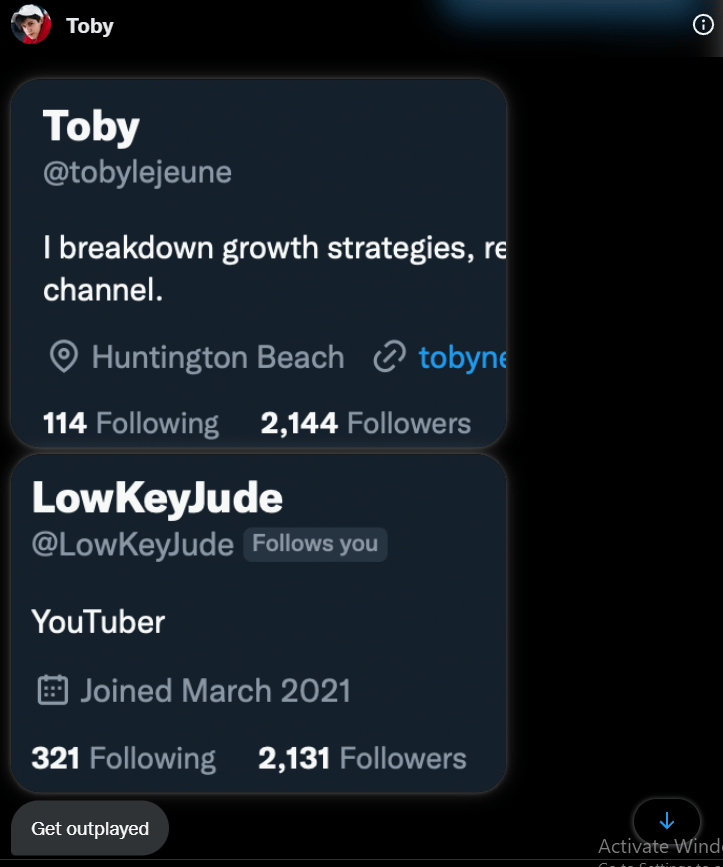Click the YouTuber bio text
The height and width of the screenshot is (867, 723).
point(98,622)
